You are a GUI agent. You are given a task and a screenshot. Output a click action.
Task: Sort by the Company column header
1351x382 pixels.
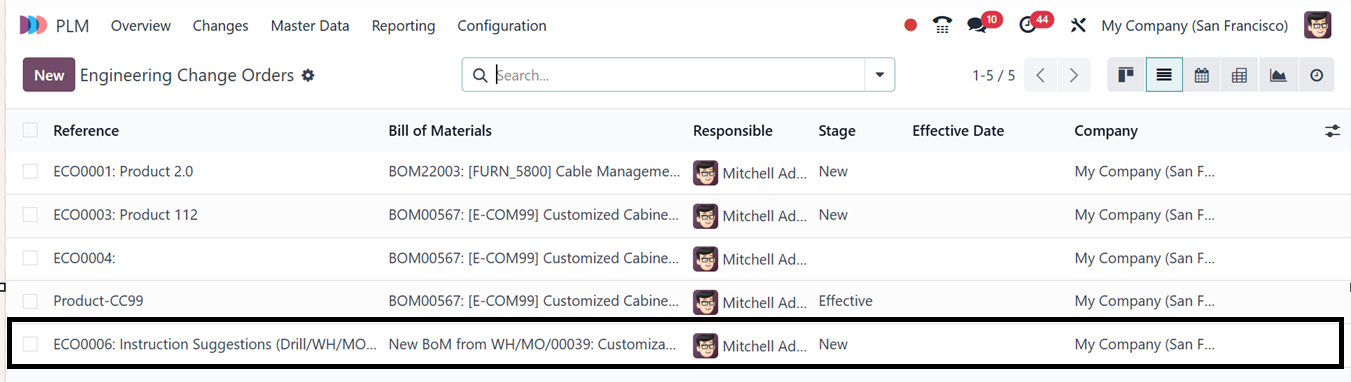pos(1106,131)
